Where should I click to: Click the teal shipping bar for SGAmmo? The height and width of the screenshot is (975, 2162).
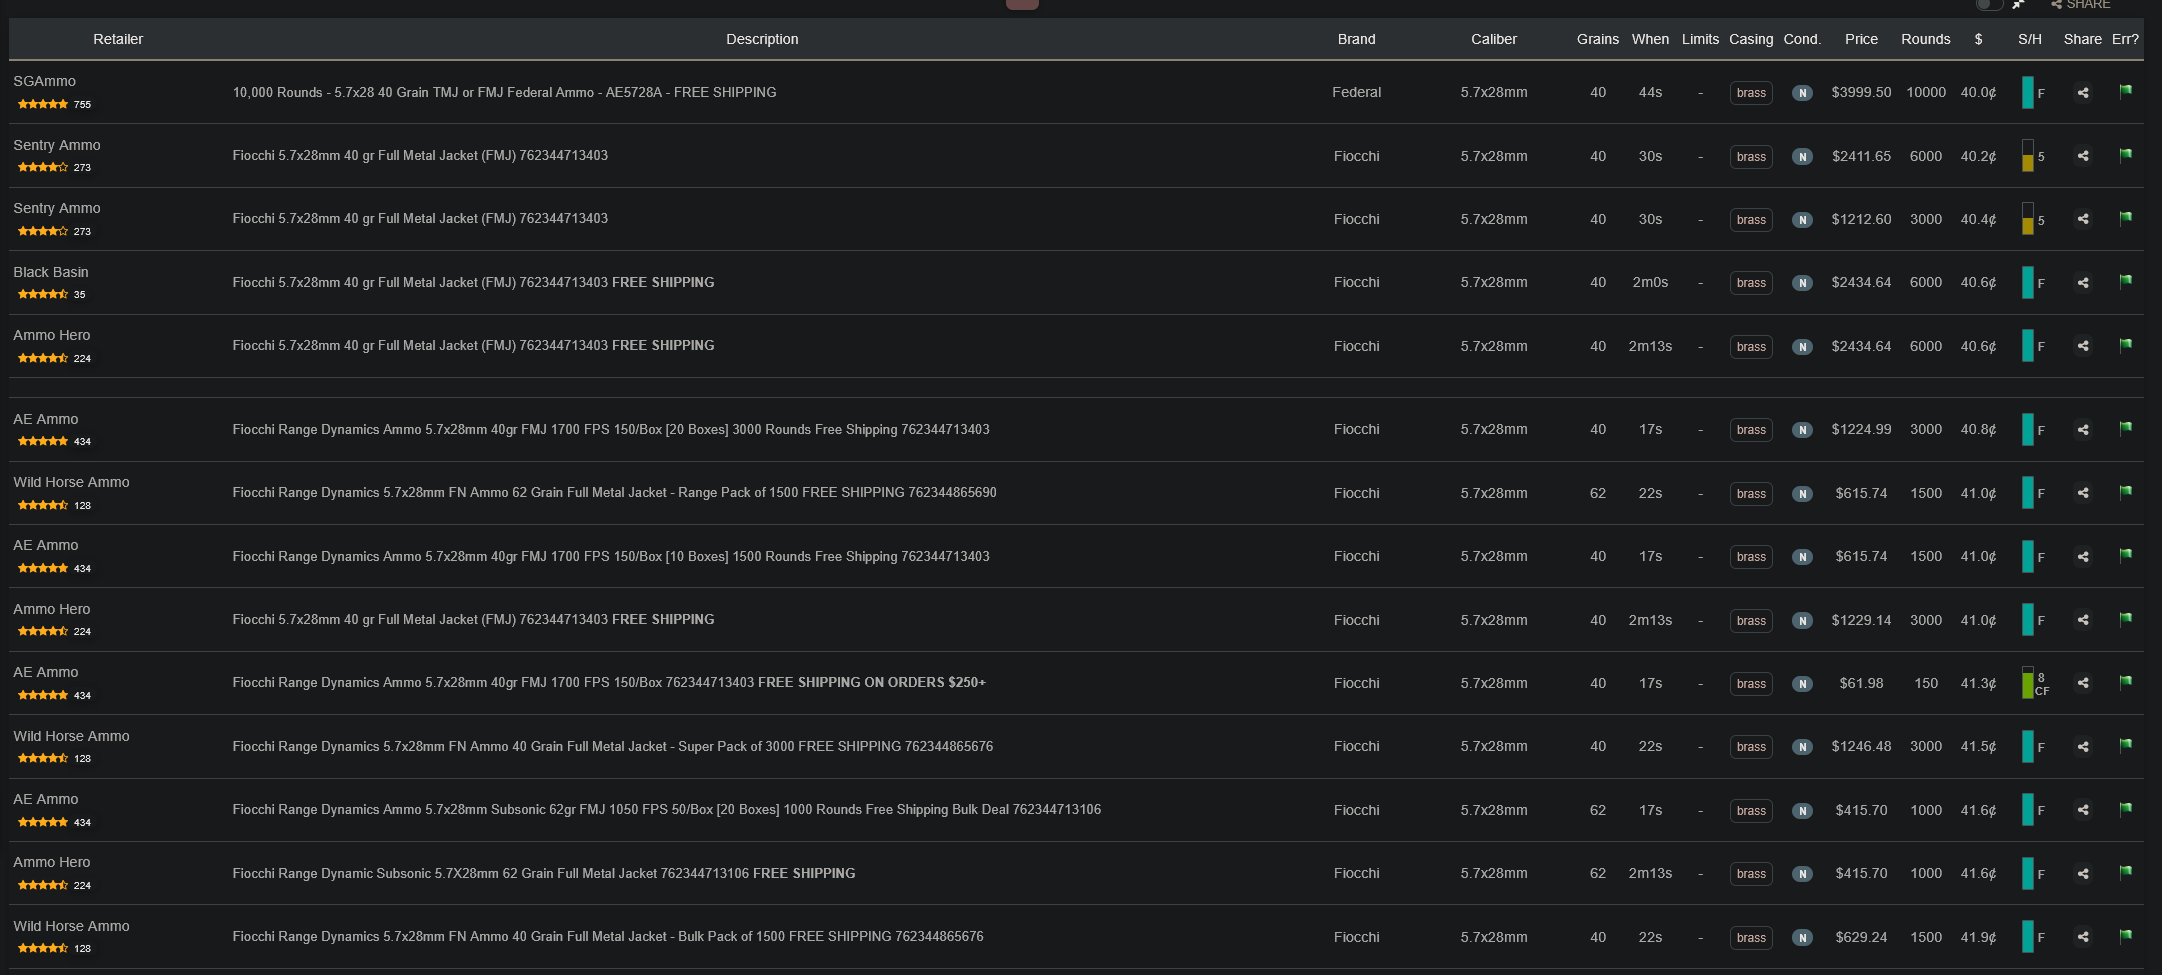click(2027, 92)
